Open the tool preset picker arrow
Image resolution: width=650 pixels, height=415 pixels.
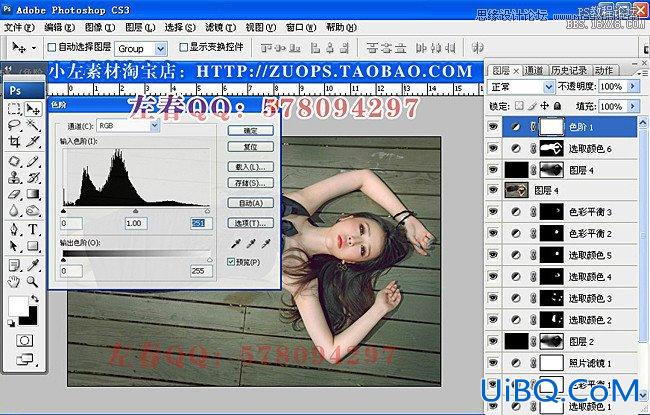coord(34,48)
